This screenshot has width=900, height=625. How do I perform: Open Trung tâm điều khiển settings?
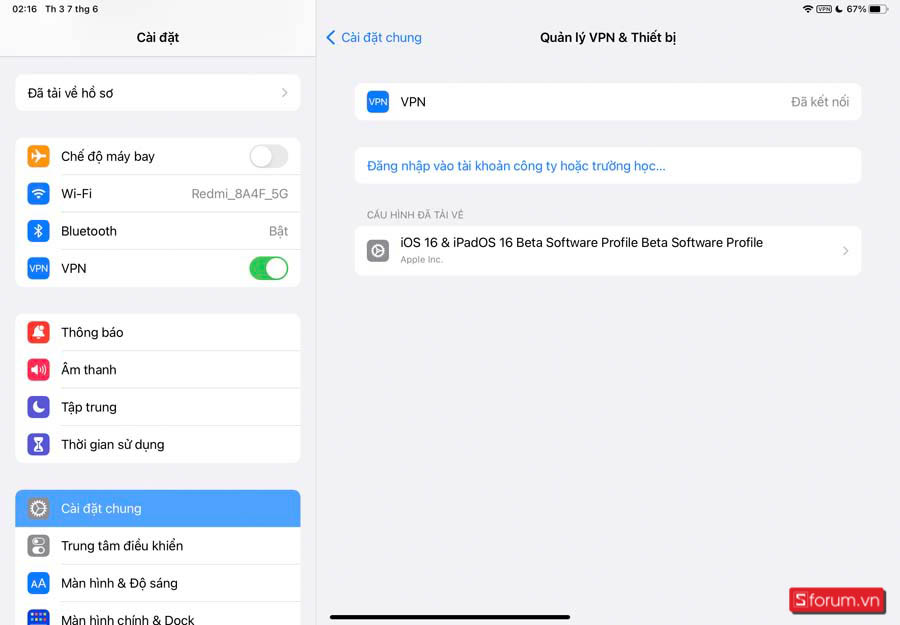click(x=158, y=546)
